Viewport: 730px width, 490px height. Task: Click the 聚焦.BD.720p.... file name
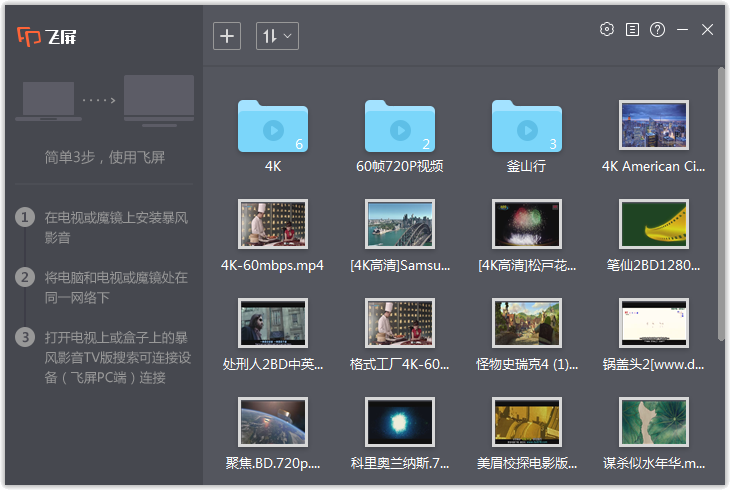(273, 463)
